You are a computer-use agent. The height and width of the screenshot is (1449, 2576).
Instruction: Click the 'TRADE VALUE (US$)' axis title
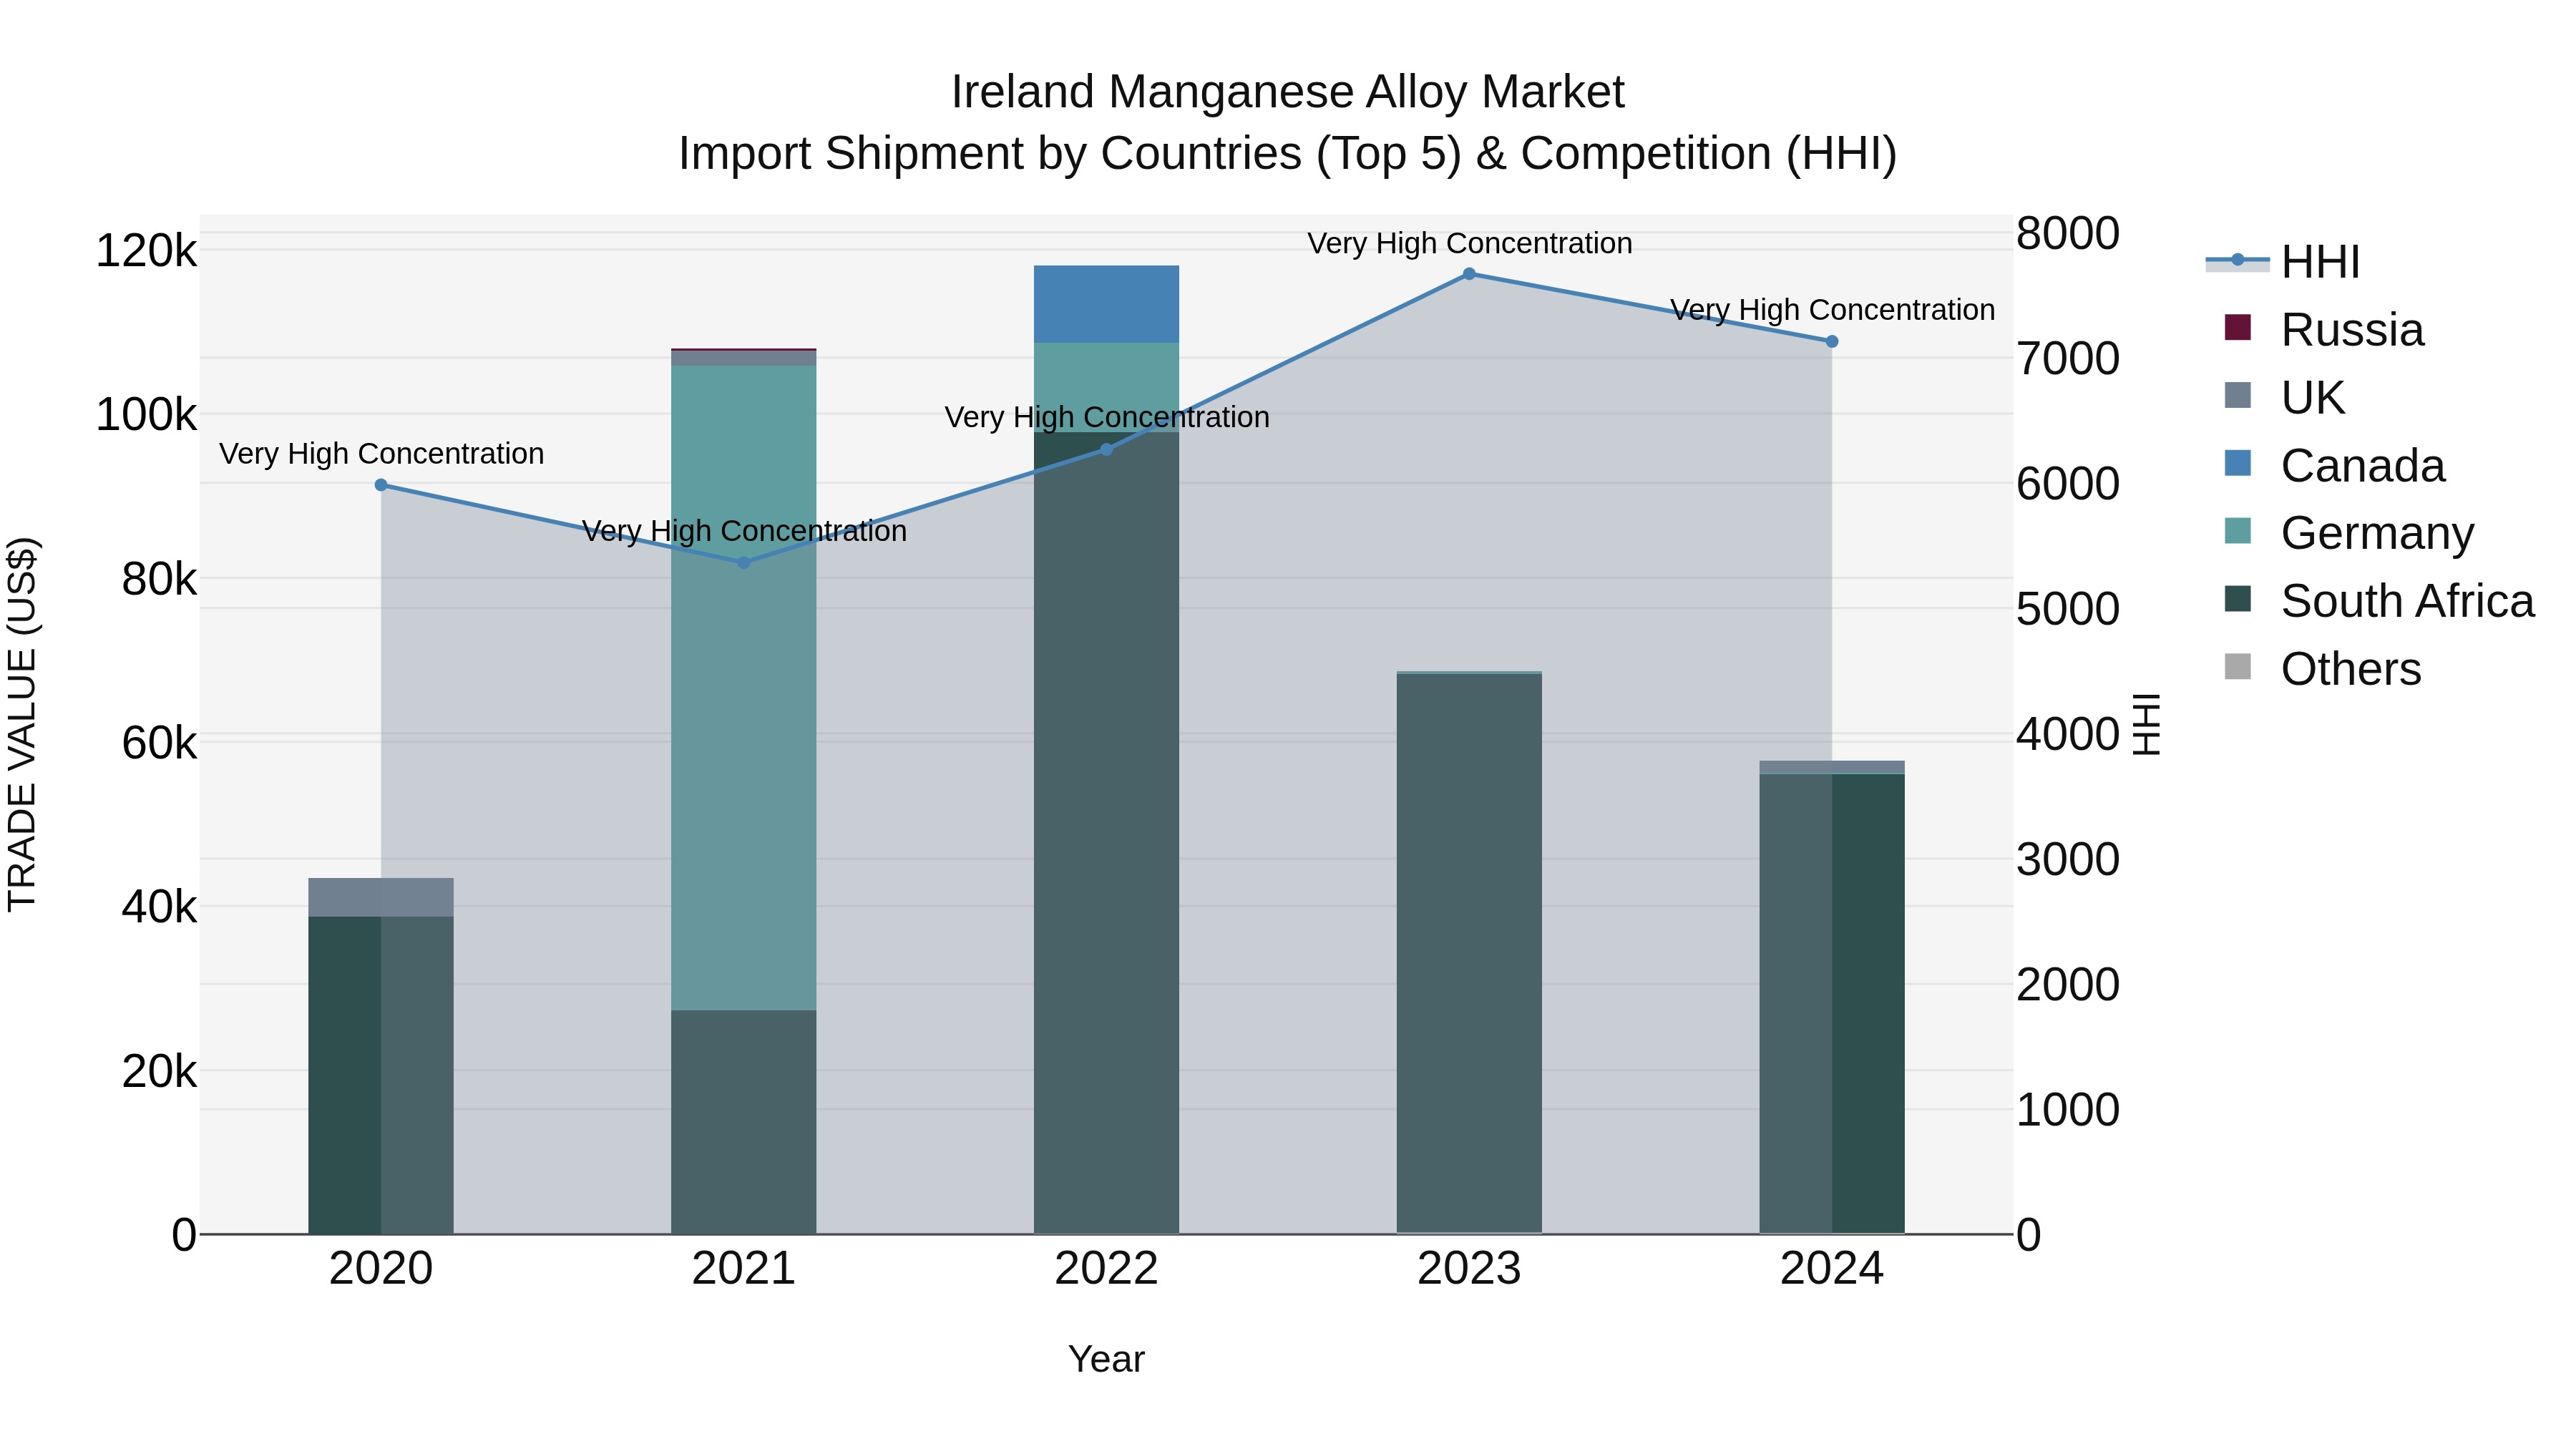coord(22,724)
